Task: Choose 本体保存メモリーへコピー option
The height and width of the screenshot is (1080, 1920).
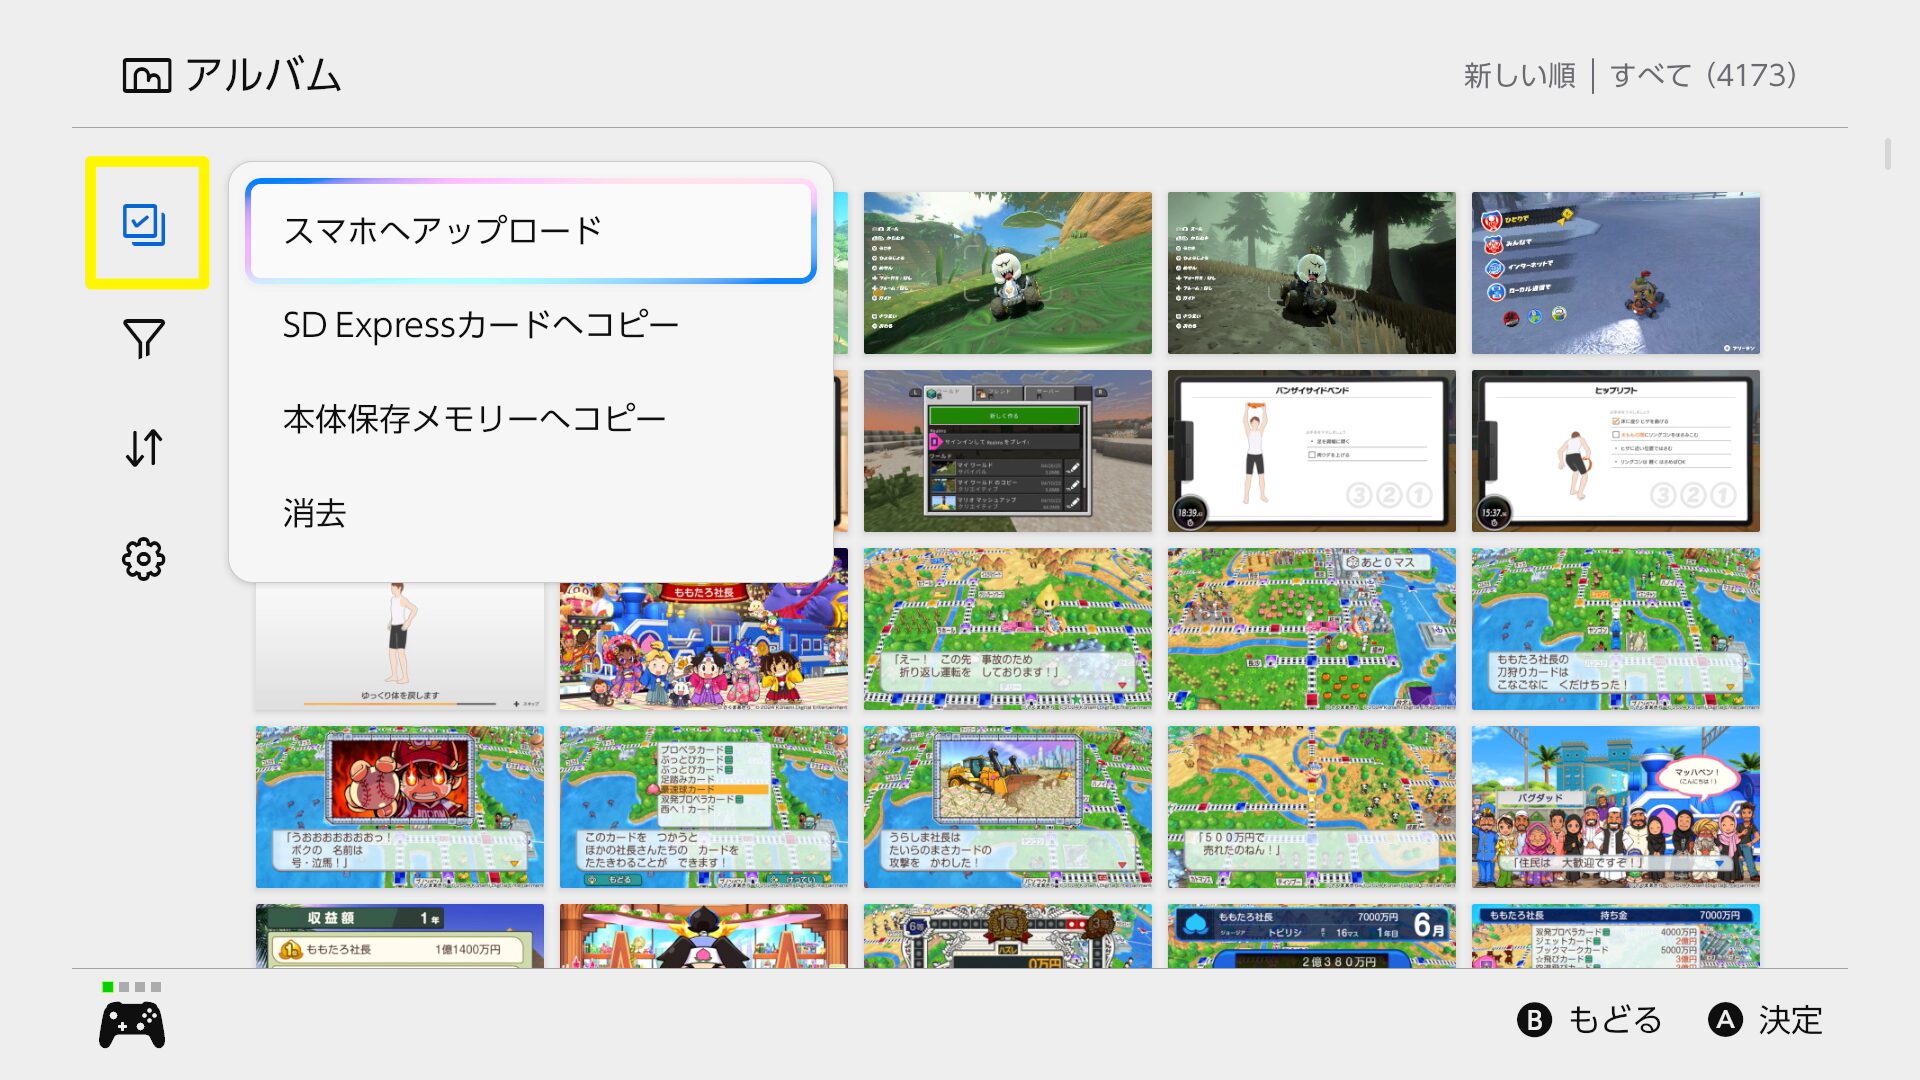Action: click(x=531, y=419)
